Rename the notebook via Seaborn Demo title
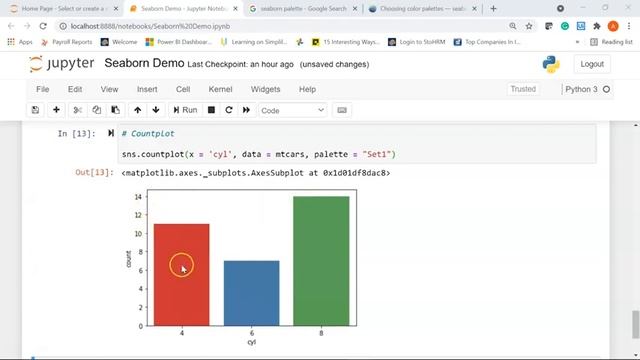640x360 pixels. click(x=144, y=63)
